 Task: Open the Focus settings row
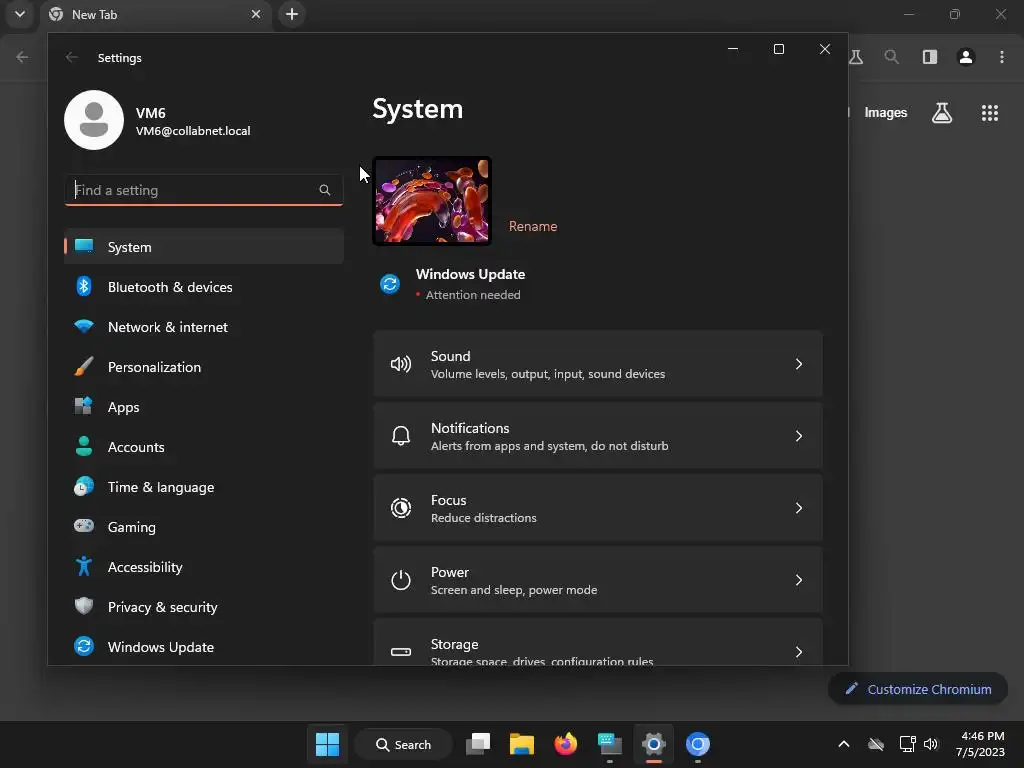tap(598, 507)
